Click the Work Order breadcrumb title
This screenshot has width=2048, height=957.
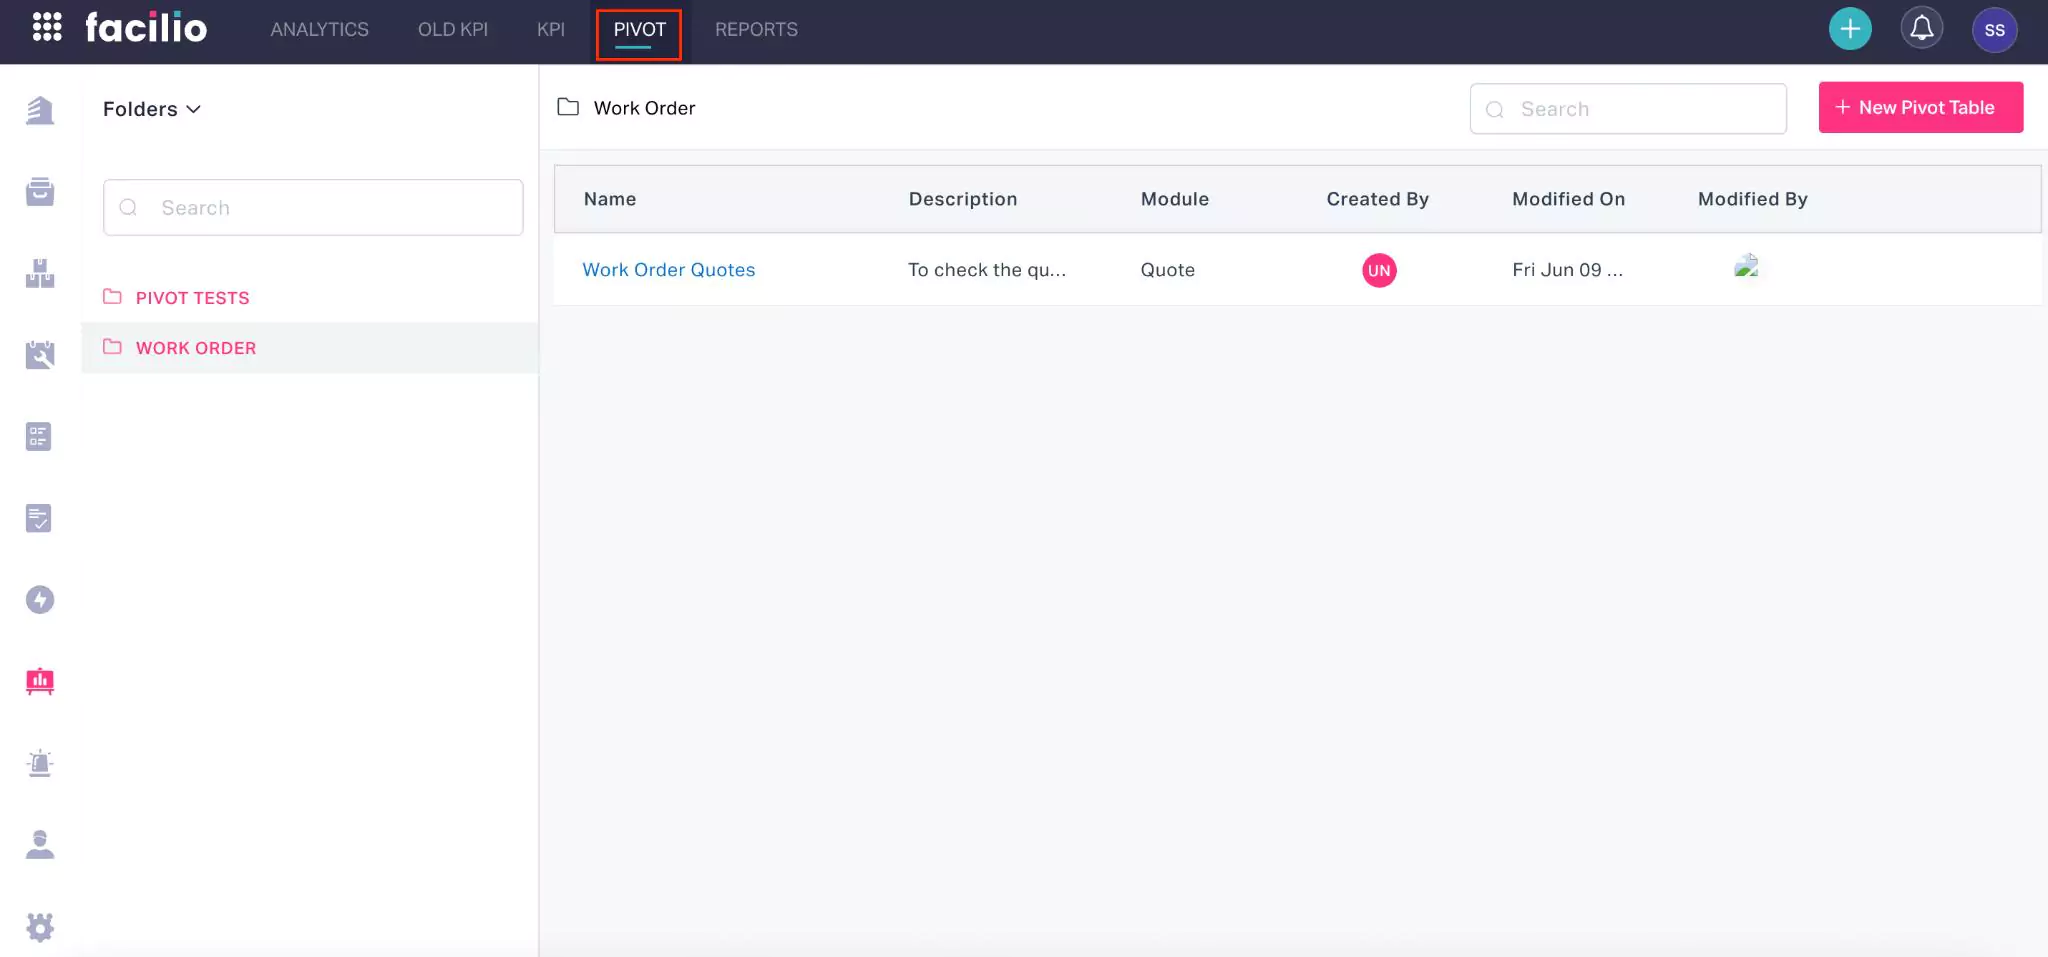(644, 108)
